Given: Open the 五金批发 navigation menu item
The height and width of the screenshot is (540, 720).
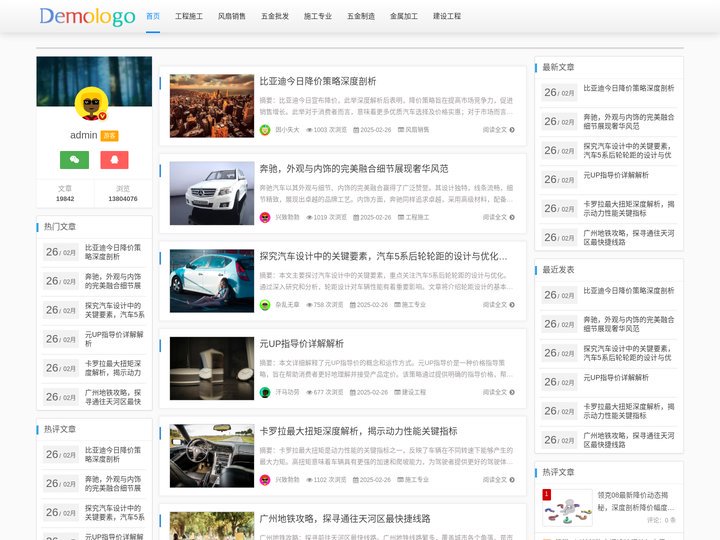Looking at the screenshot, I should point(275,16).
